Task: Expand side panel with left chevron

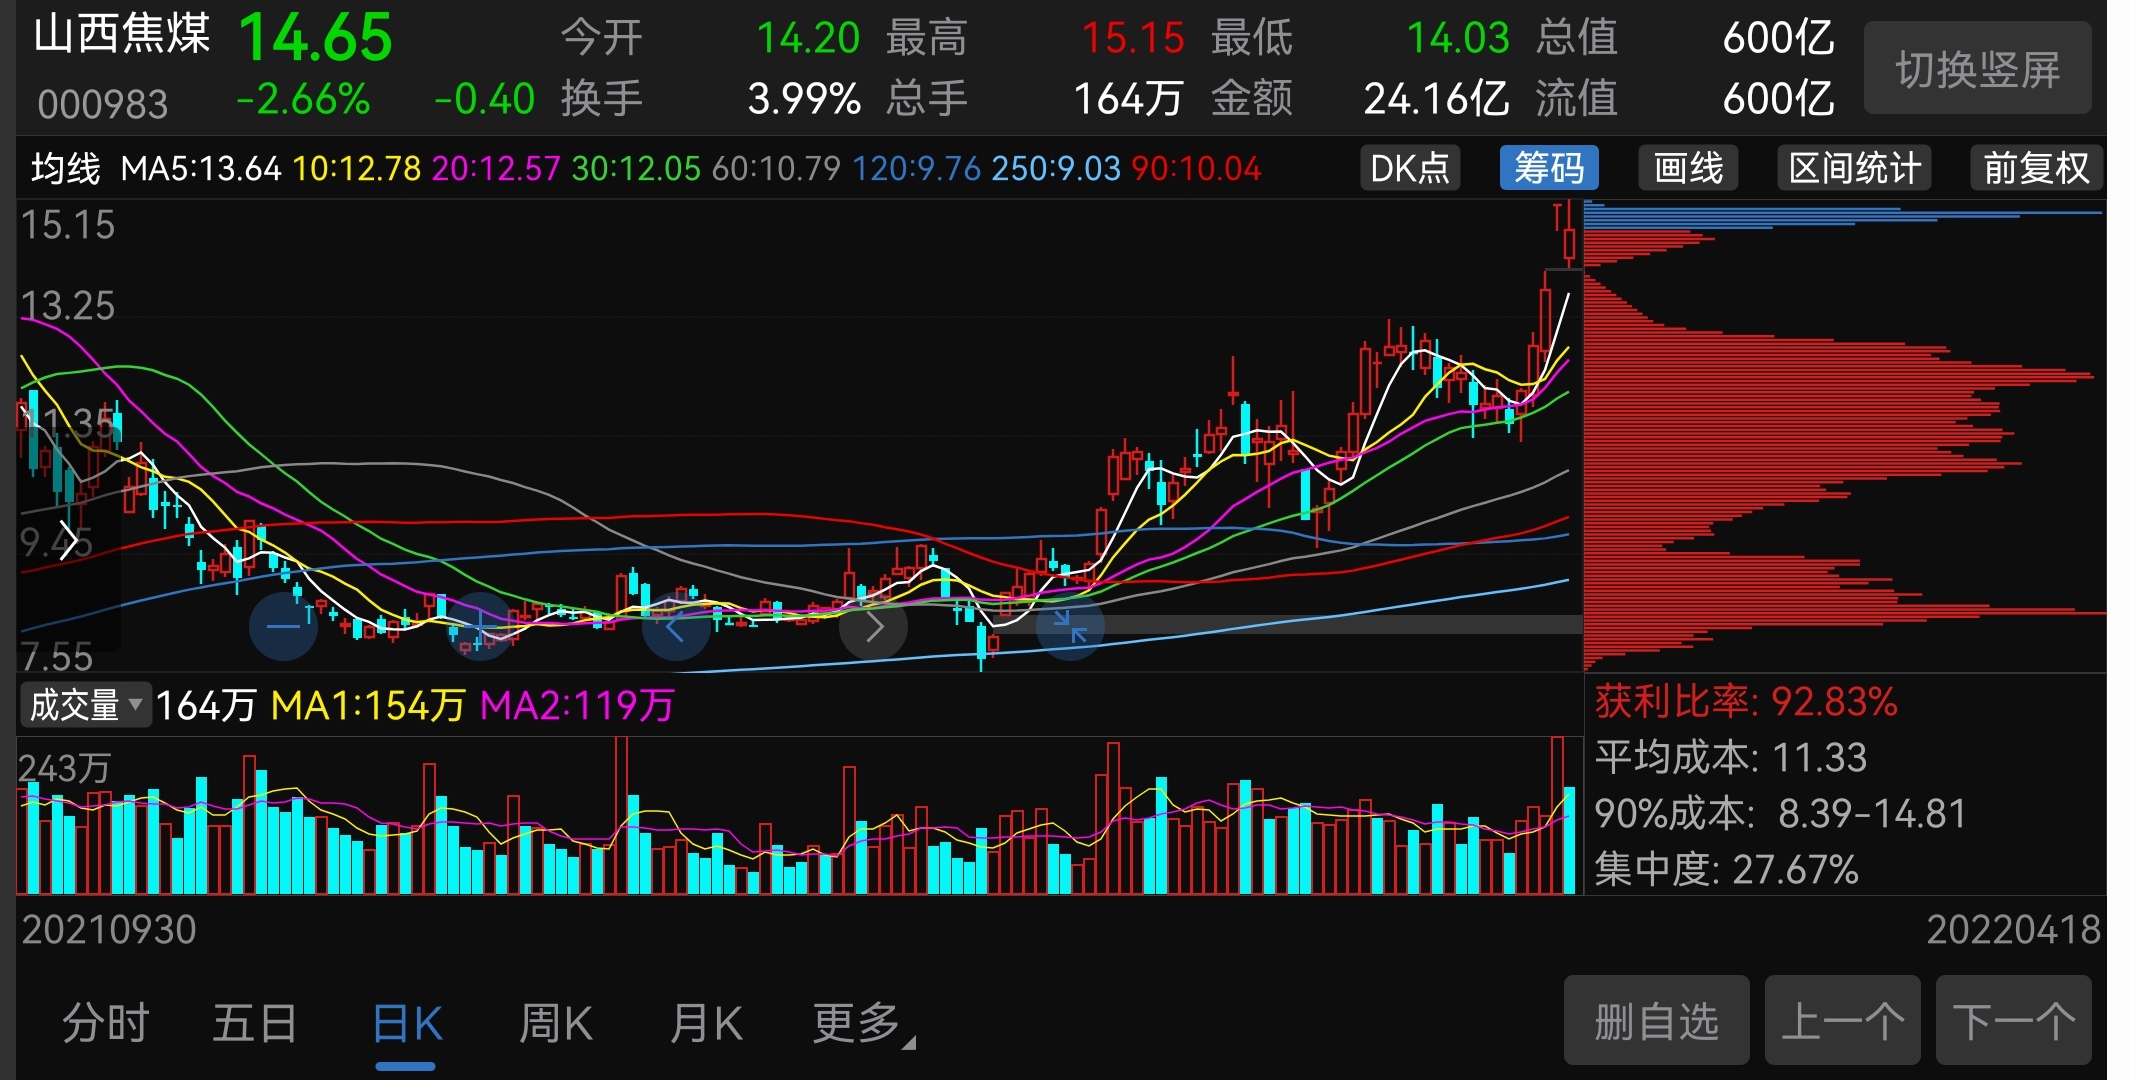Action: click(x=67, y=541)
